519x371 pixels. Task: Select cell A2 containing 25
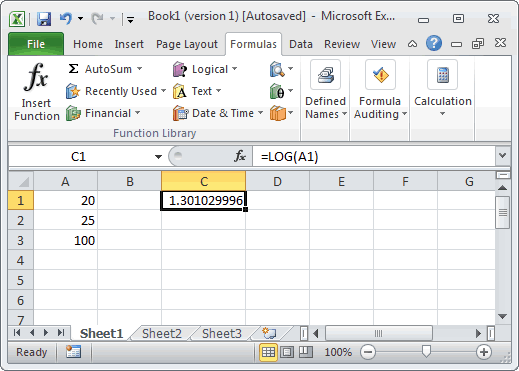(x=66, y=220)
